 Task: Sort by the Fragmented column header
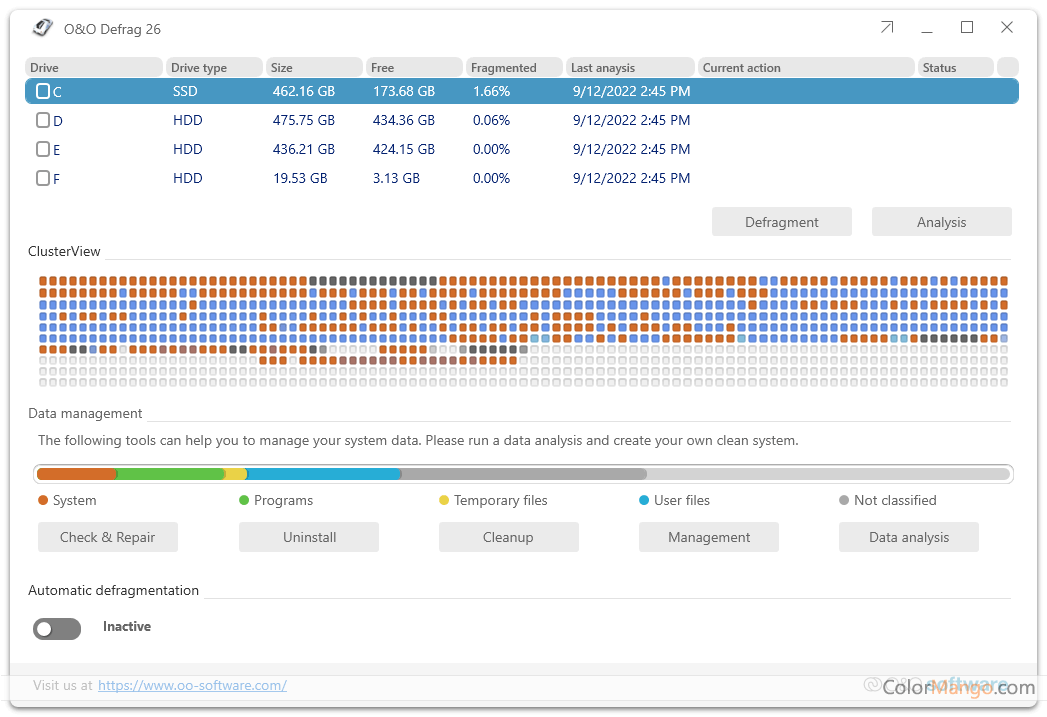click(x=514, y=67)
